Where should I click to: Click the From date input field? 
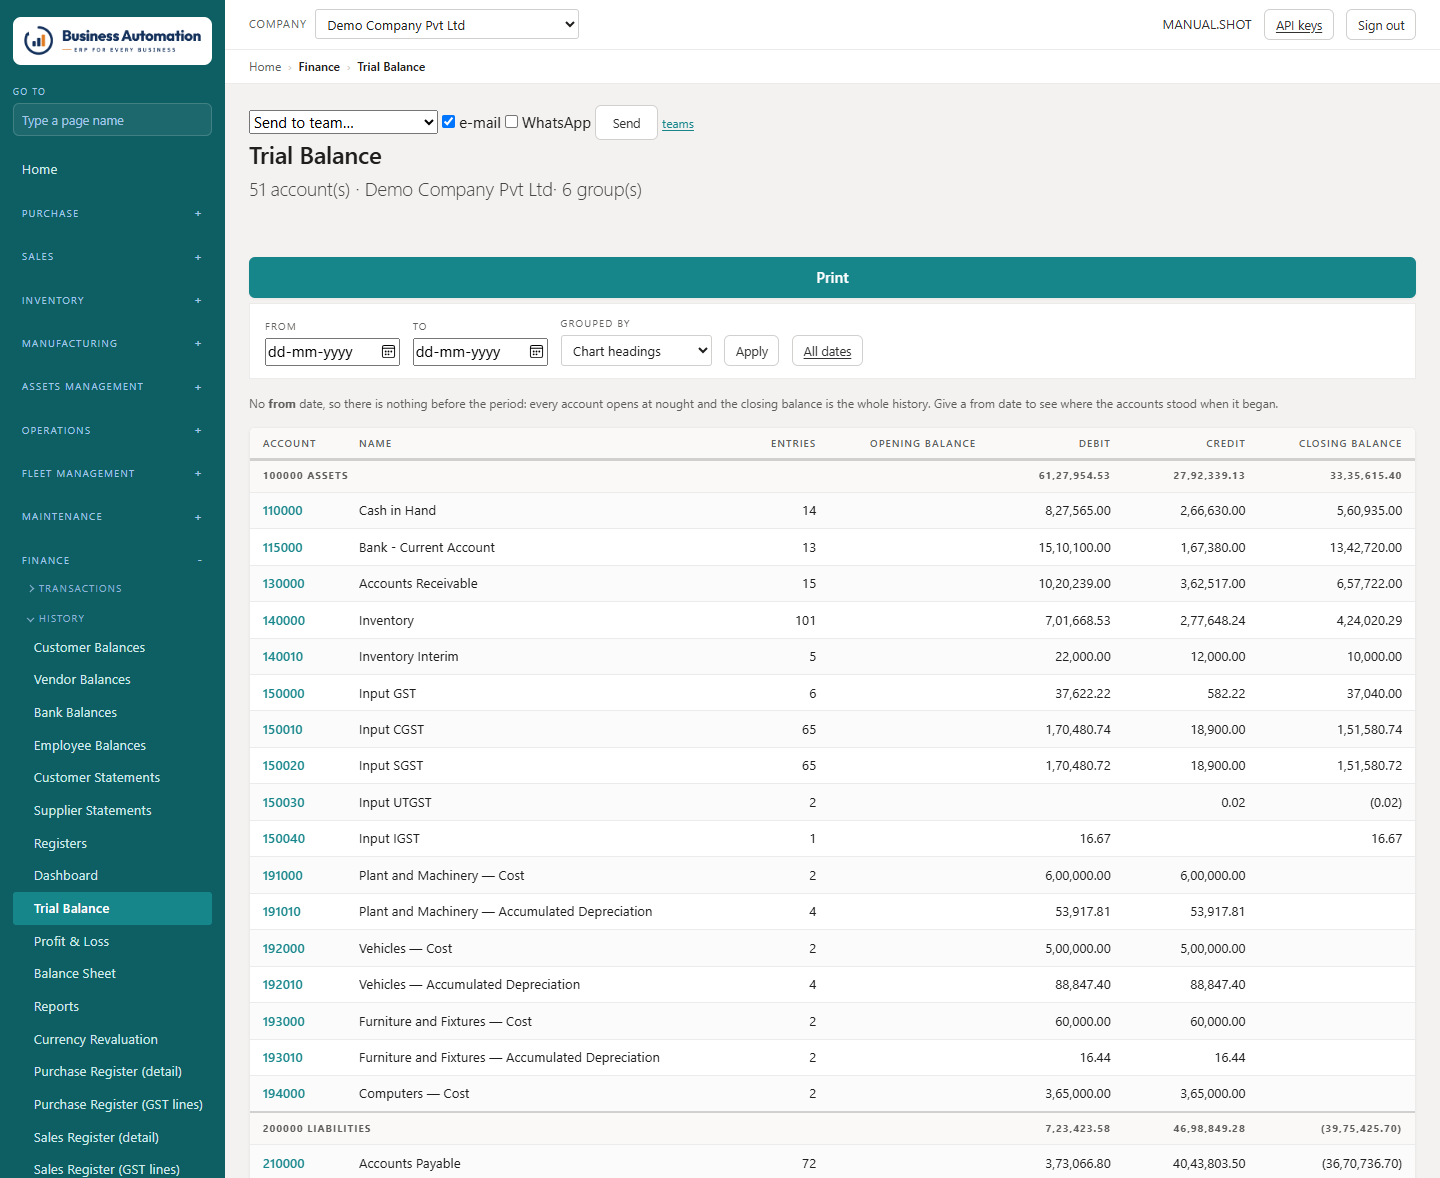332,352
